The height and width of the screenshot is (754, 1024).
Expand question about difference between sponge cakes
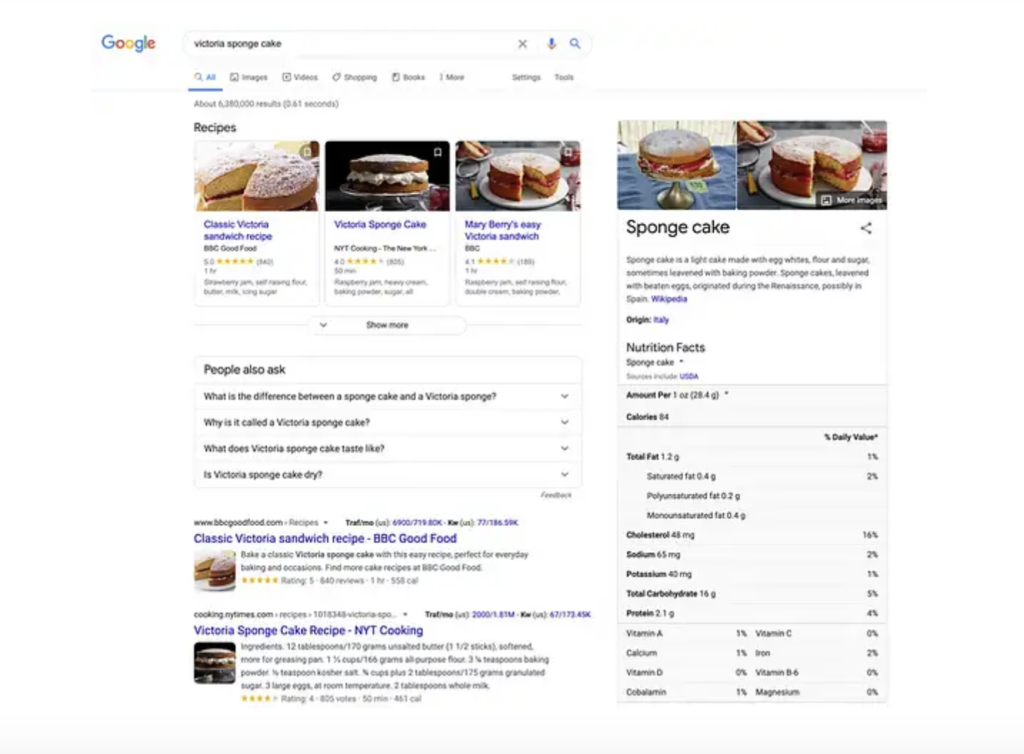point(387,396)
